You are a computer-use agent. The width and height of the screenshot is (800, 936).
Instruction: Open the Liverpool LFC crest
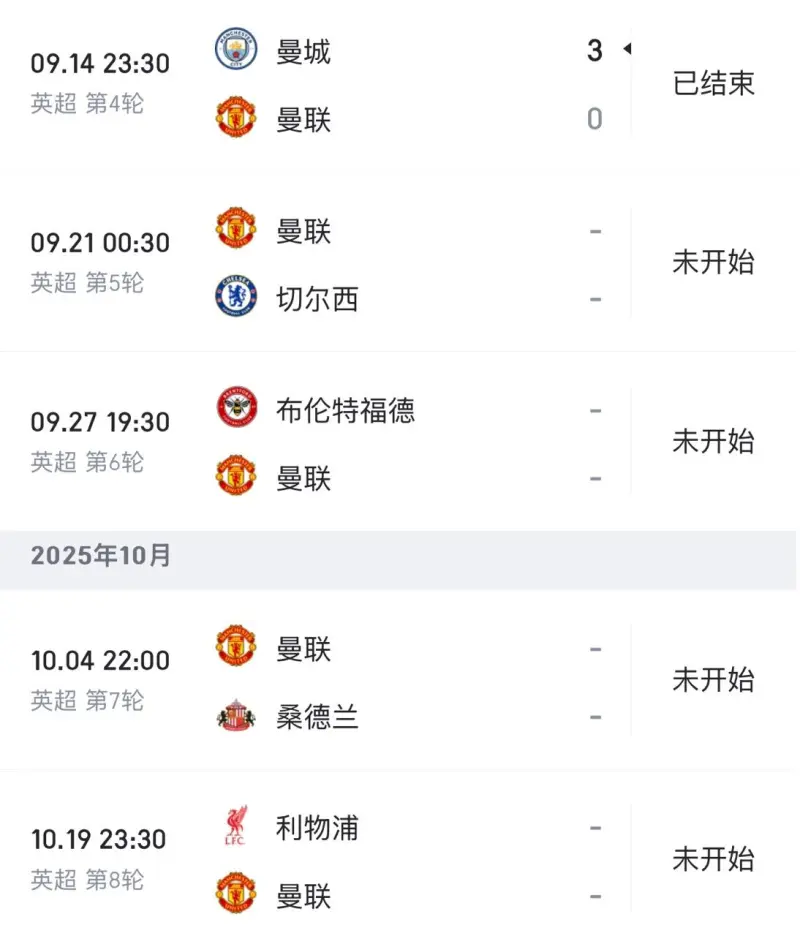tap(236, 826)
